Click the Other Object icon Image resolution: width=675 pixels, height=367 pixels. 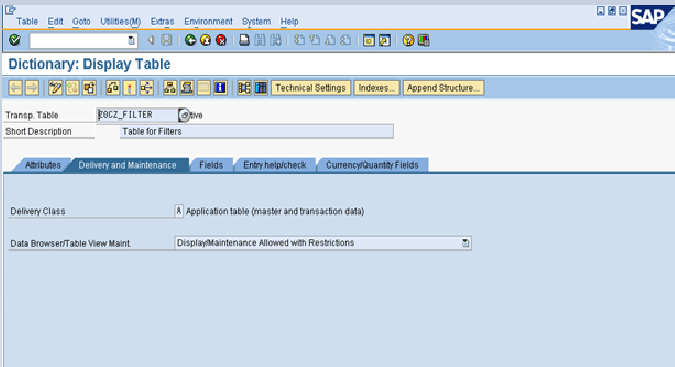click(89, 88)
